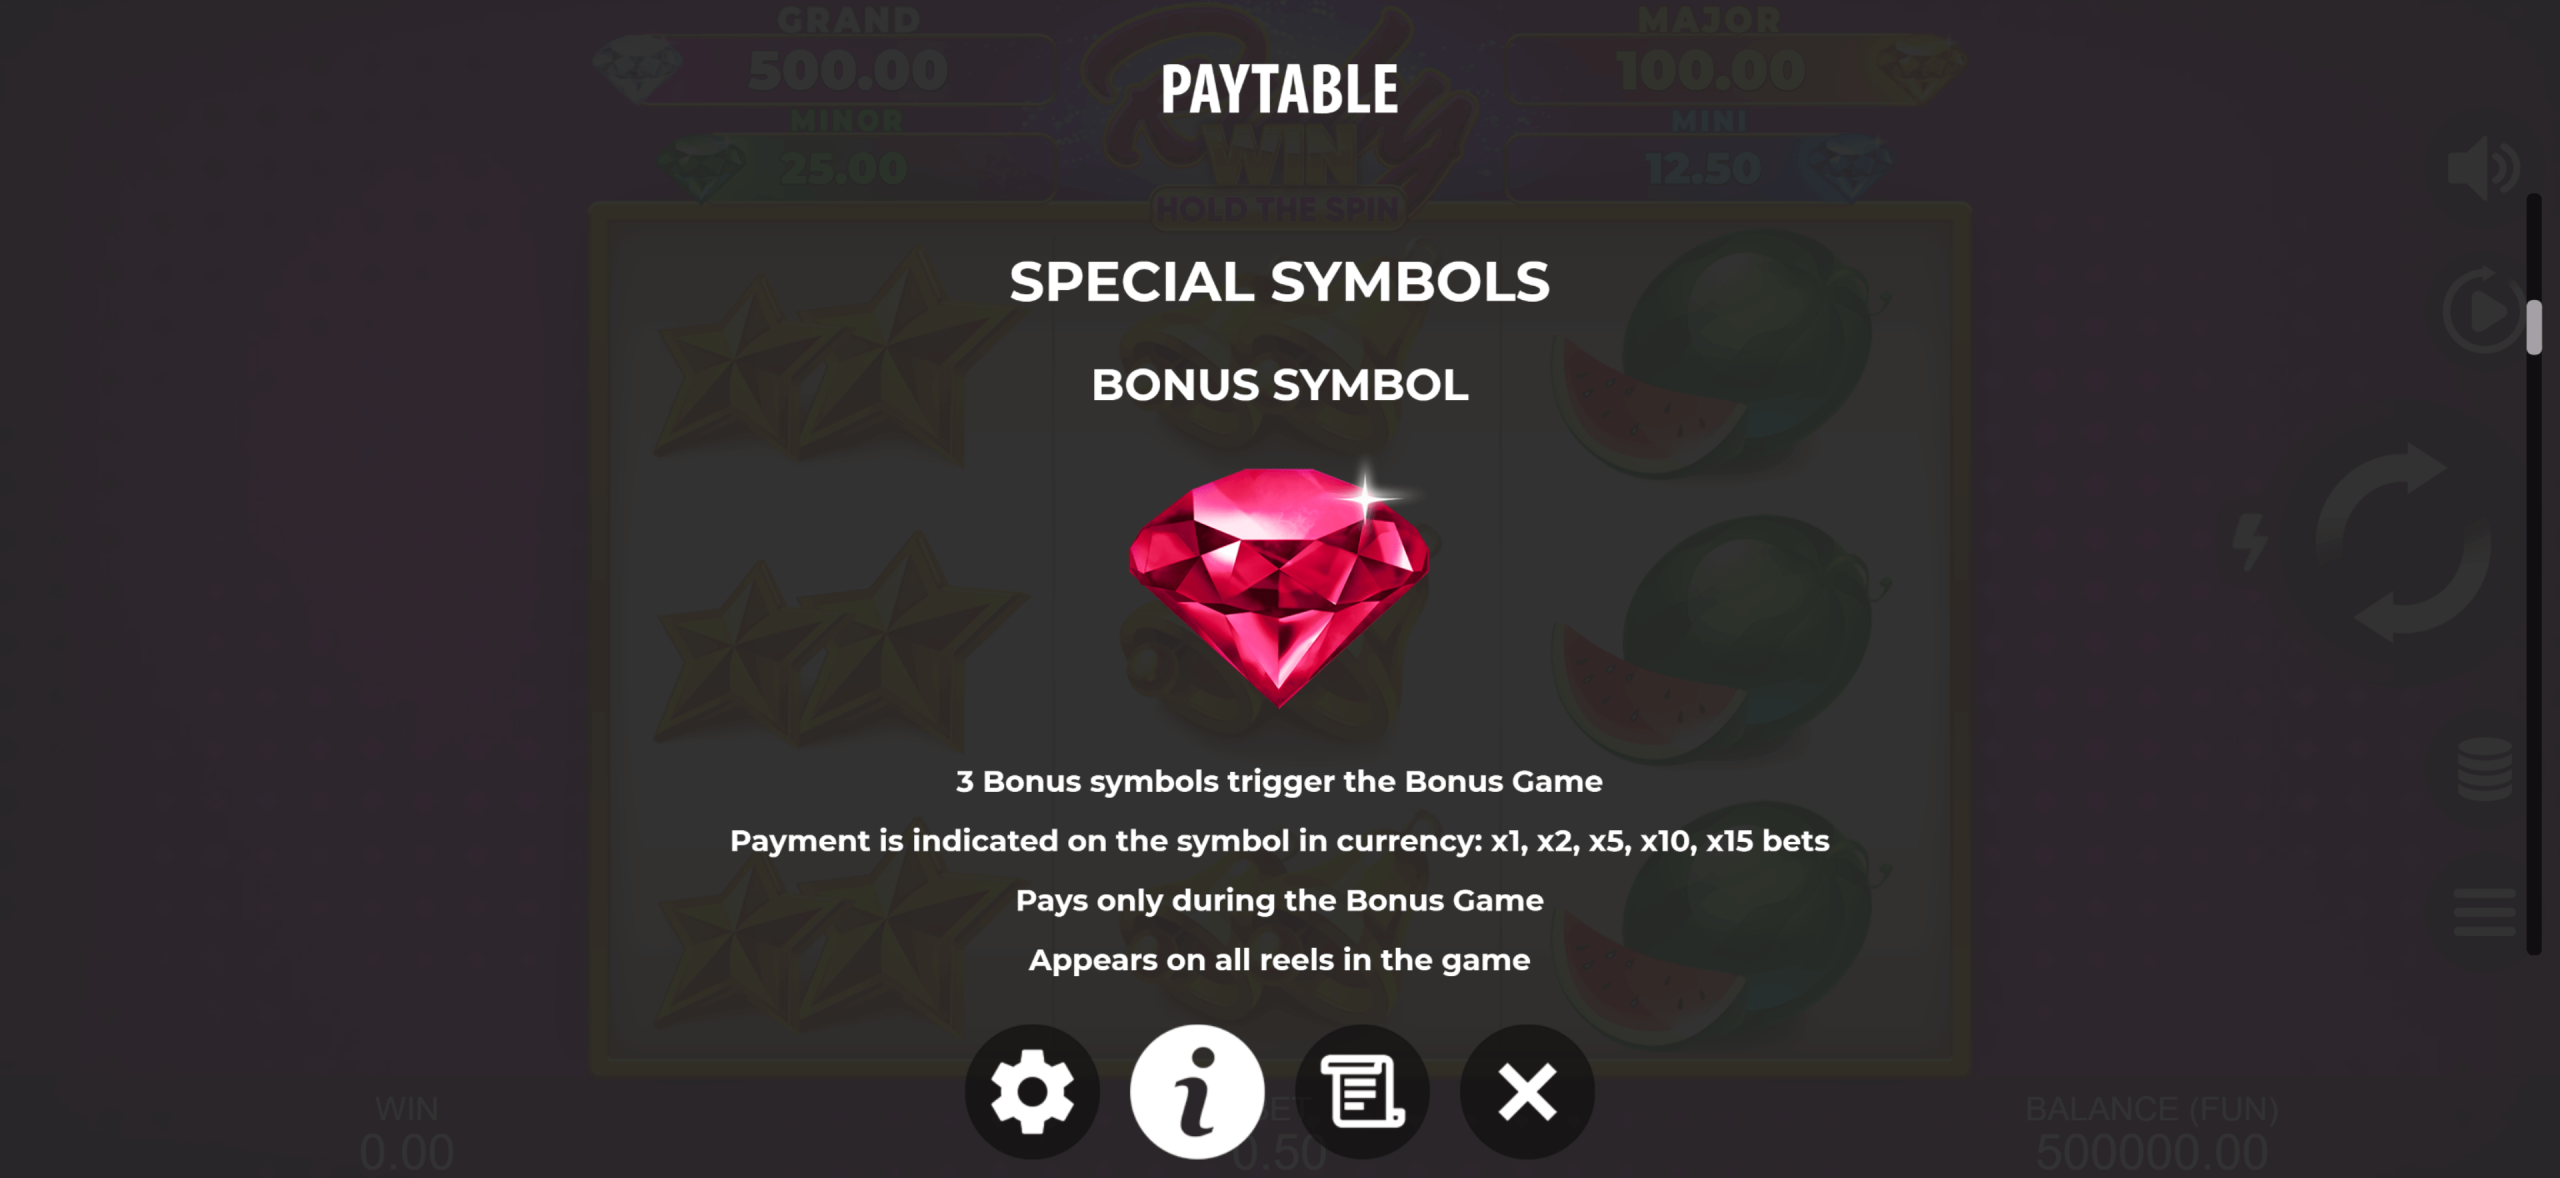2560x1178 pixels.
Task: Open the hamburger menu icon
Action: tap(2485, 912)
